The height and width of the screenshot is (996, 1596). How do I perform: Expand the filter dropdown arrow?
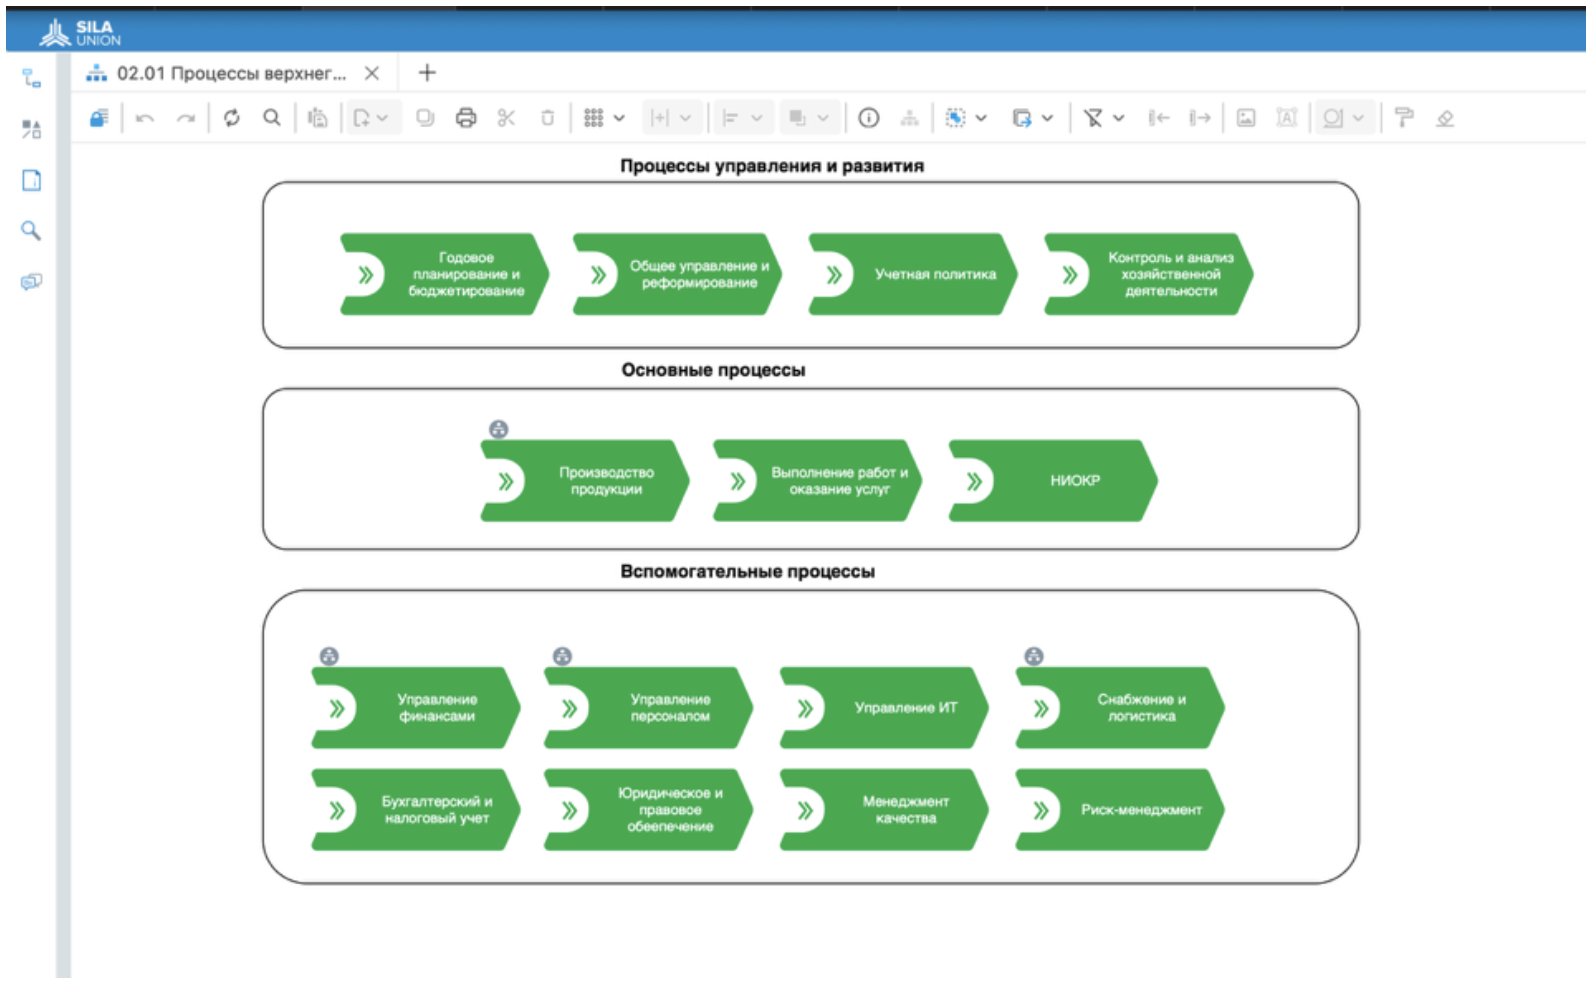coord(1119,118)
